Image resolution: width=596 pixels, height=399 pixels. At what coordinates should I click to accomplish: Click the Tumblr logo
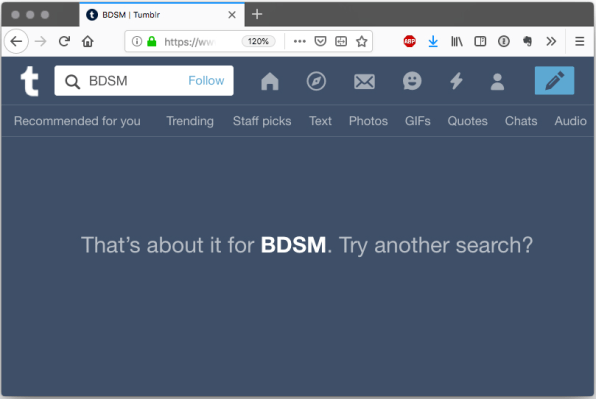click(29, 81)
